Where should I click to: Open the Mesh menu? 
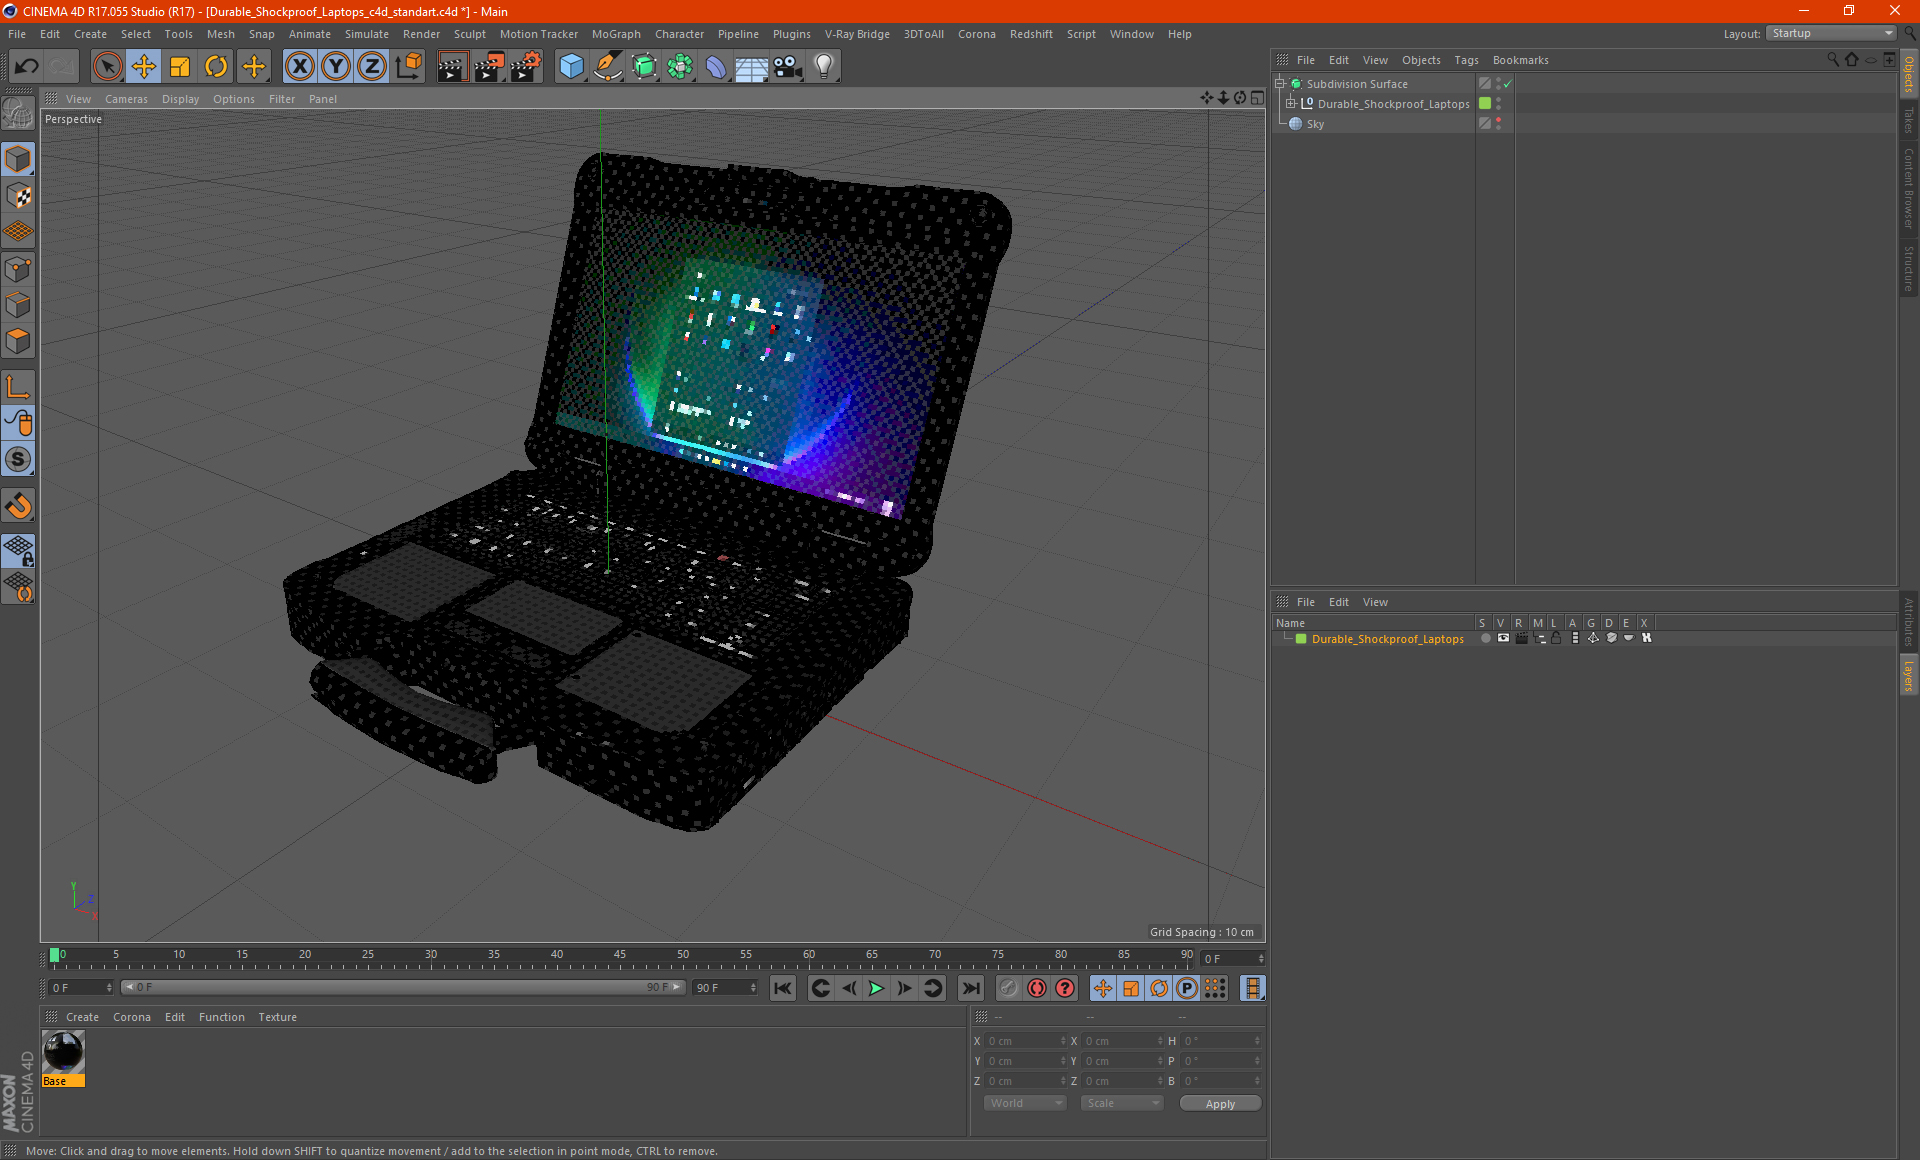click(x=220, y=34)
